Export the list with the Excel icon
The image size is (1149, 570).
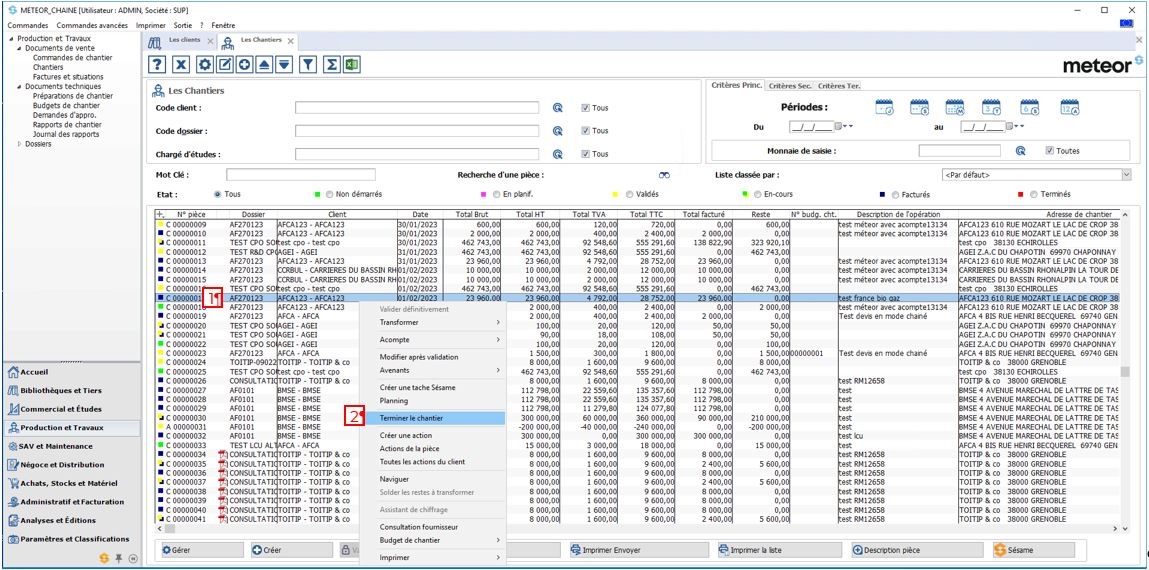[x=352, y=65]
